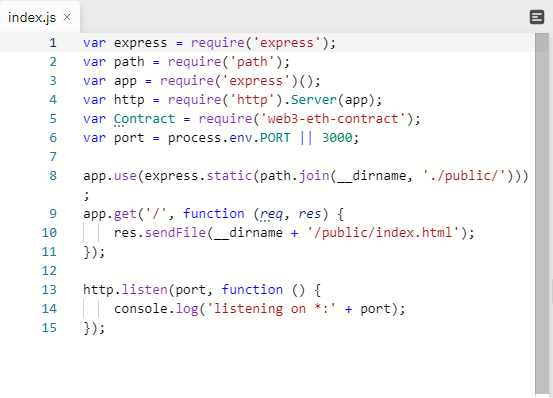The height and width of the screenshot is (398, 553).
Task: Click line number 5 in the gutter
Action: click(53, 119)
